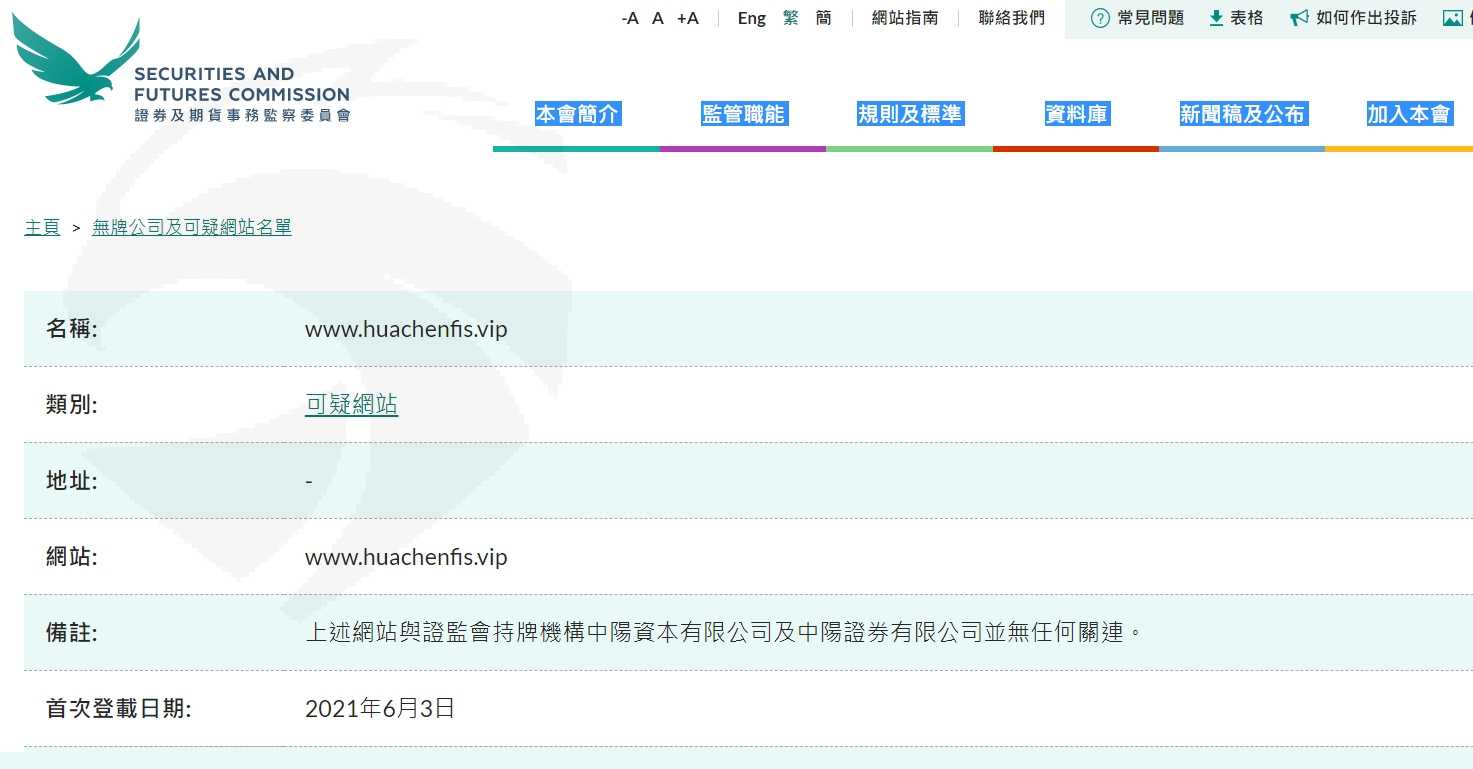Select the 規則及標準 navigation item
Screen dimensions: 1473x769
pos(909,114)
